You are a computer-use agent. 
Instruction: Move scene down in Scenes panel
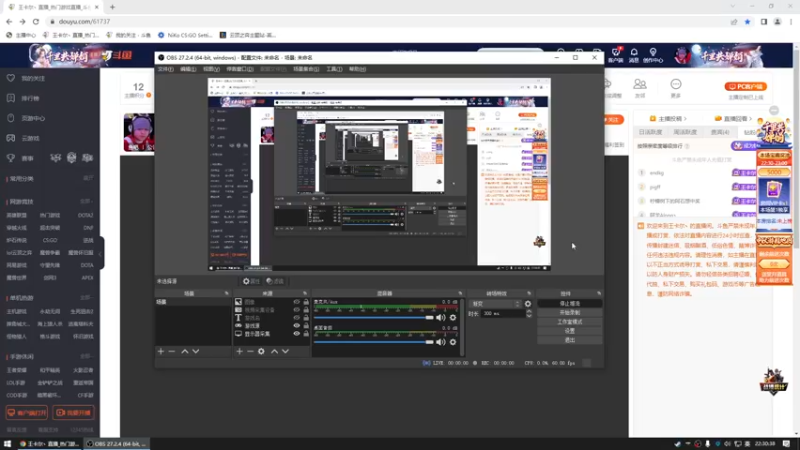(x=196, y=352)
